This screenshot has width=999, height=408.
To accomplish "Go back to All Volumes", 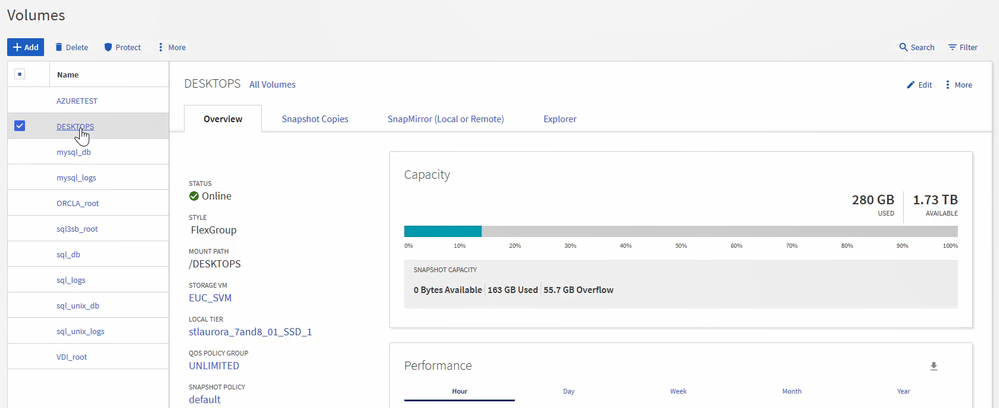I will point(272,85).
